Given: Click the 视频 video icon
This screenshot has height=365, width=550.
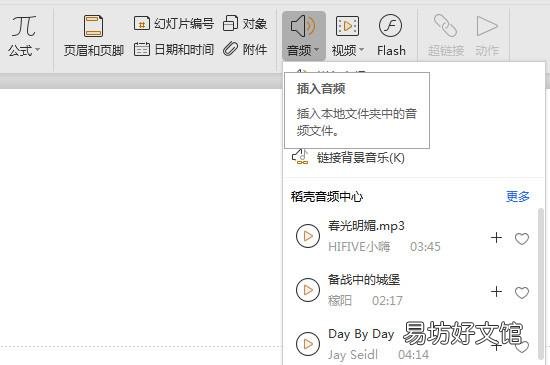Looking at the screenshot, I should (347, 26).
